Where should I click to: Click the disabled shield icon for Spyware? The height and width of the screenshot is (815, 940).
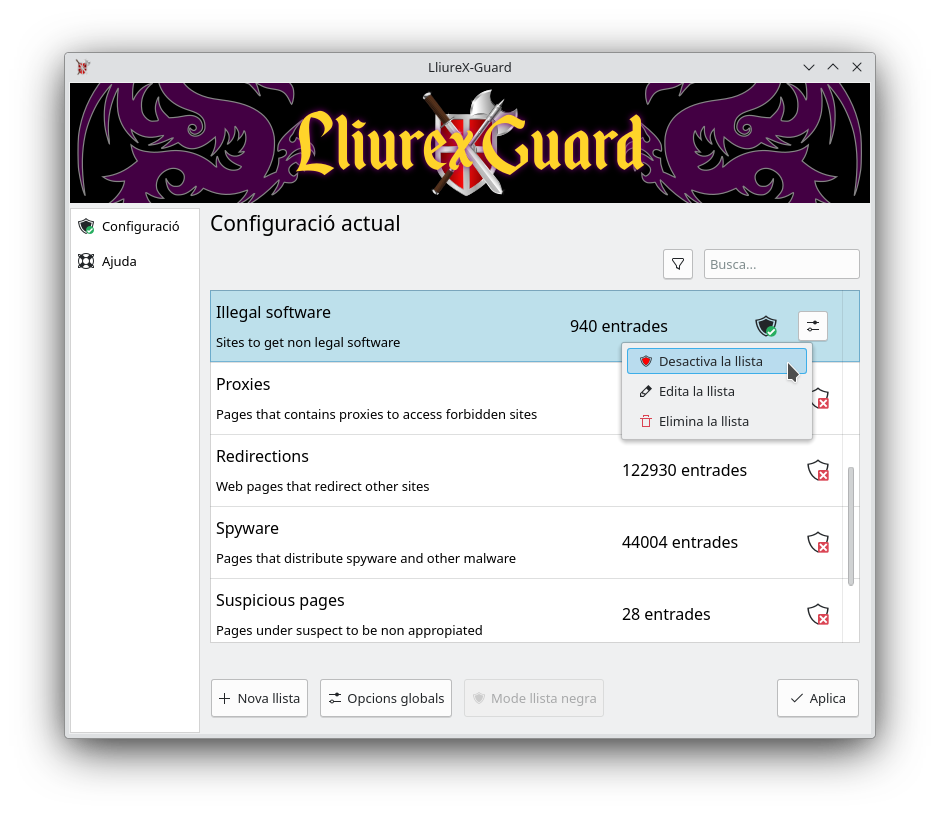[x=818, y=542]
